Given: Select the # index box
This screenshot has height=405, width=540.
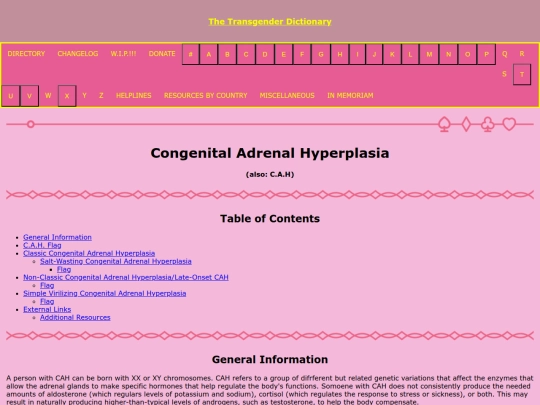Looking at the screenshot, I should click(190, 54).
